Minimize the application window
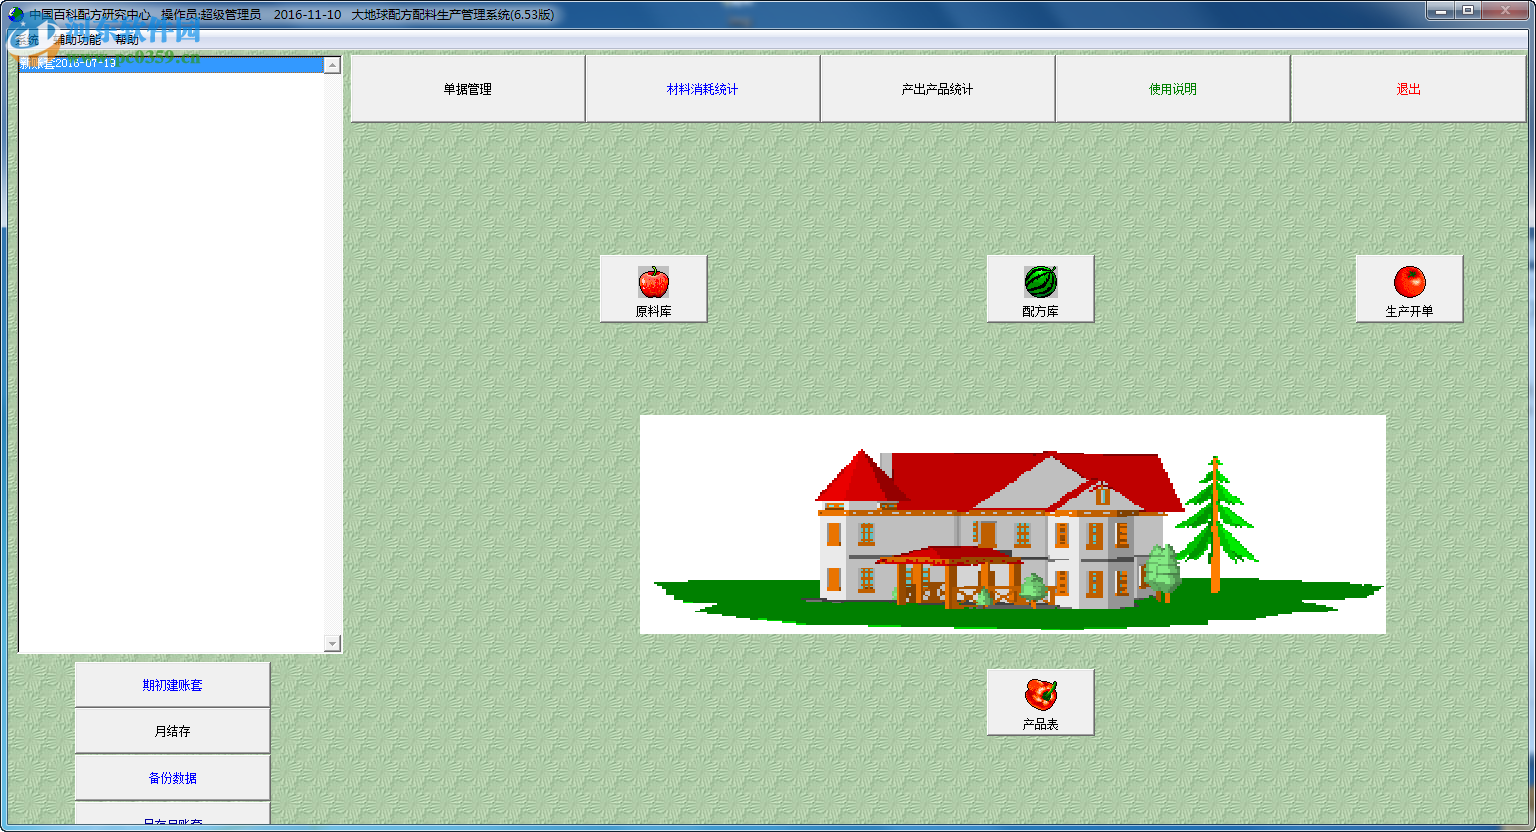 point(1440,11)
